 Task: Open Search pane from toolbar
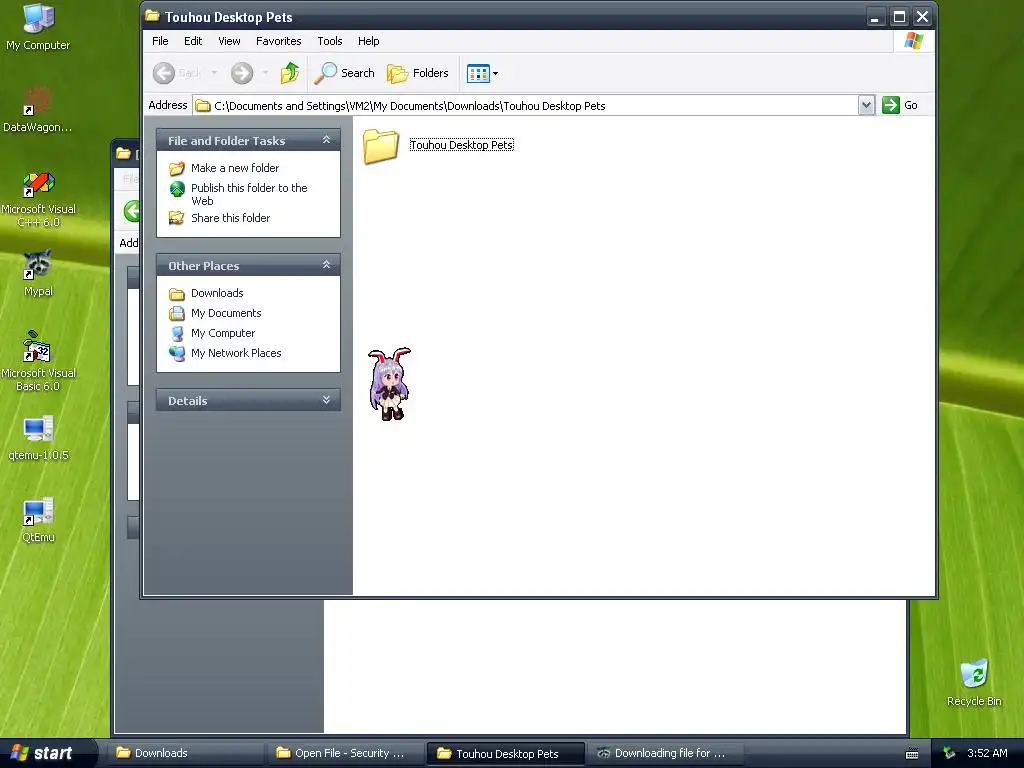(345, 73)
